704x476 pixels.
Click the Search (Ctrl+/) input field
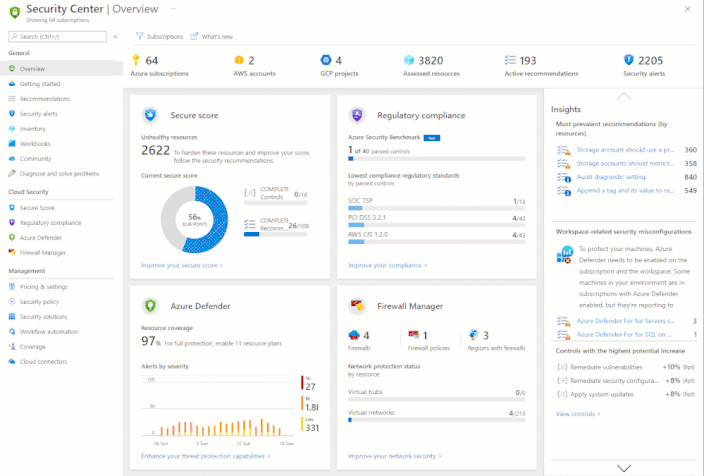(57, 36)
